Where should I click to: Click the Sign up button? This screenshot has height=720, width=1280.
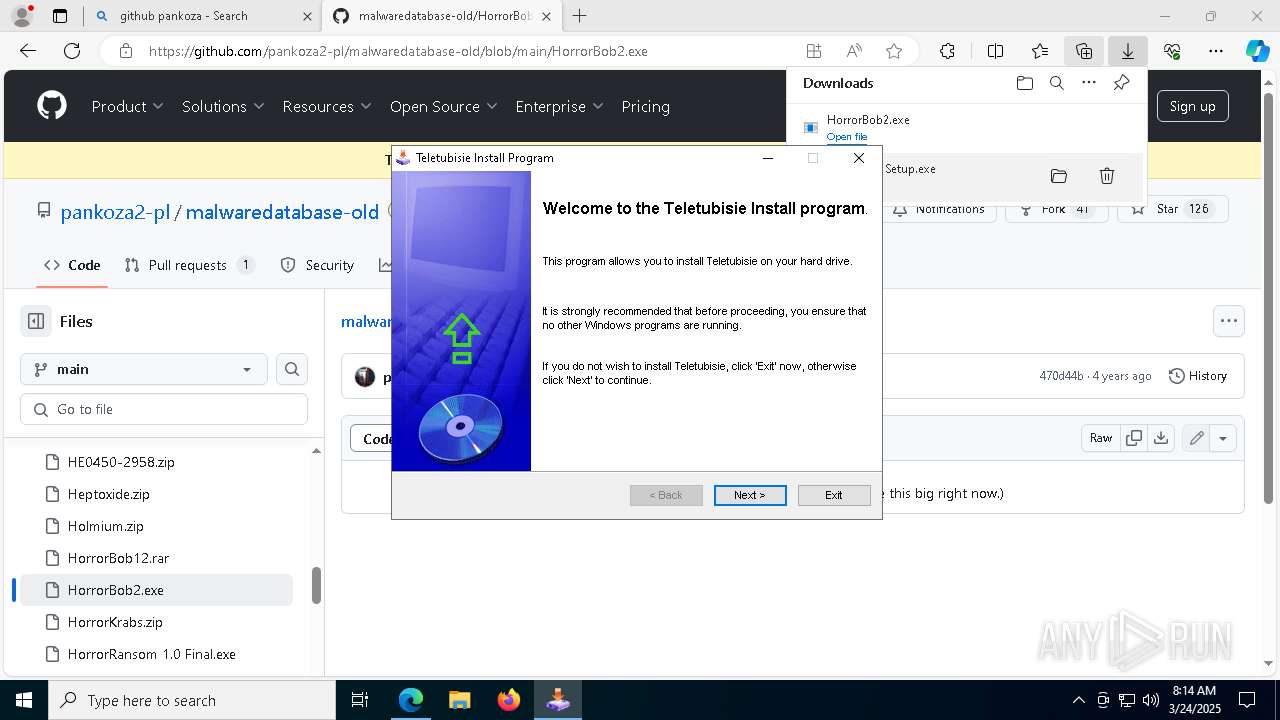pos(1192,106)
